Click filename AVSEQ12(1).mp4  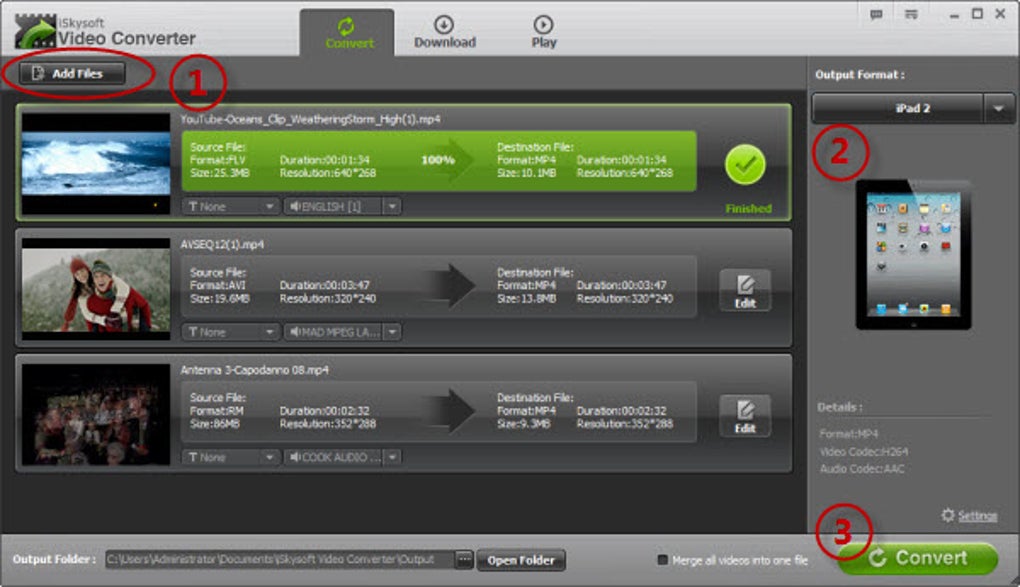coord(222,245)
